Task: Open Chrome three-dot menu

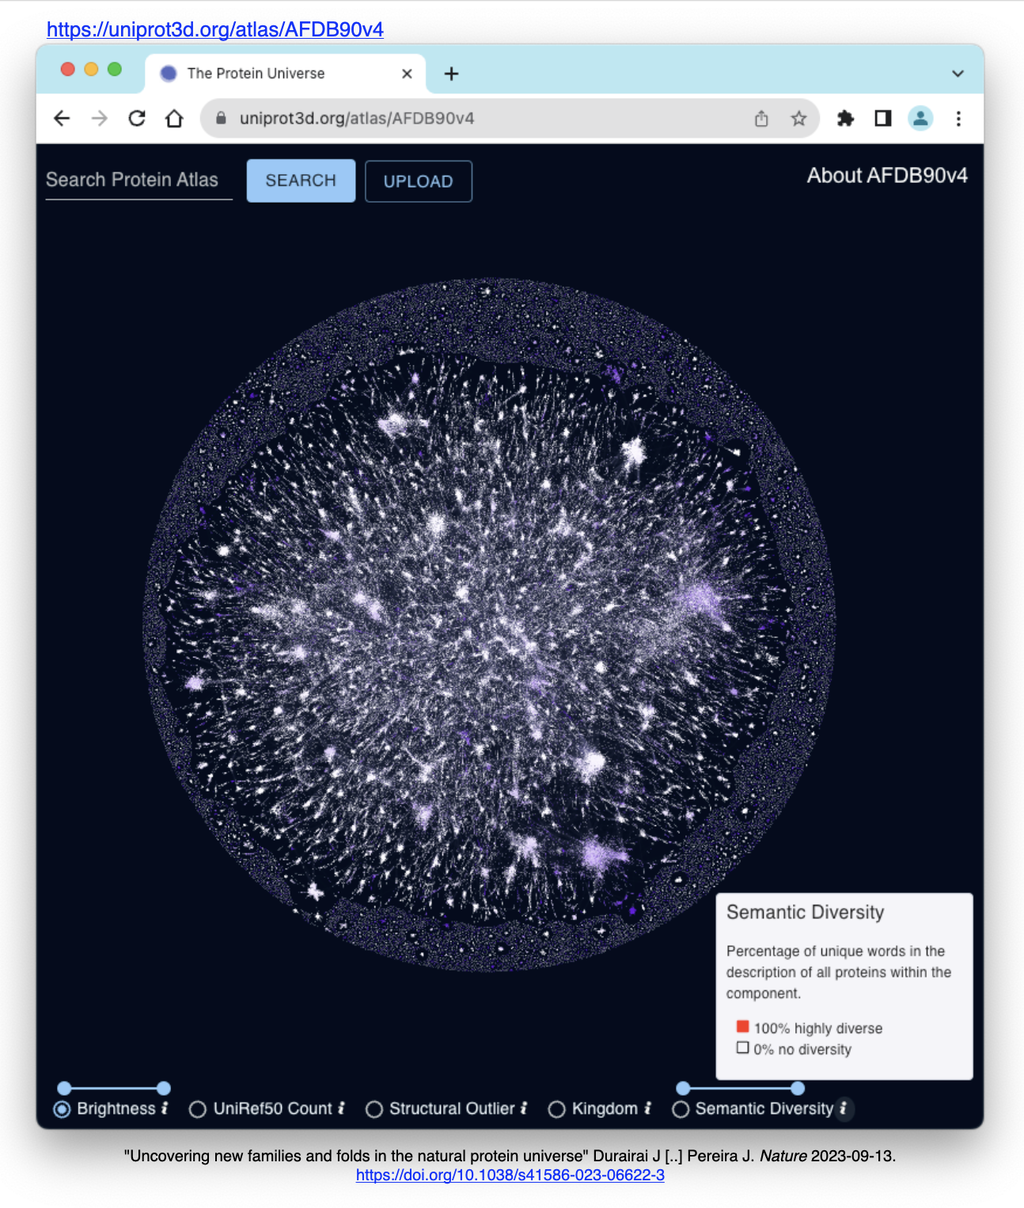Action: 958,118
